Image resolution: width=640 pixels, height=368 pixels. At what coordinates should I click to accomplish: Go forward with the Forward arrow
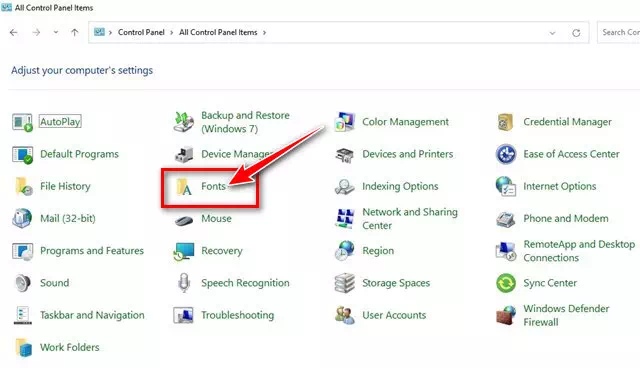[x=36, y=33]
